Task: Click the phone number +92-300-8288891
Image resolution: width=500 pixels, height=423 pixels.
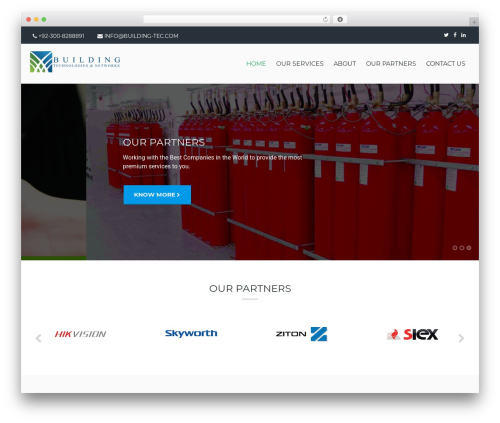Action: (61, 36)
